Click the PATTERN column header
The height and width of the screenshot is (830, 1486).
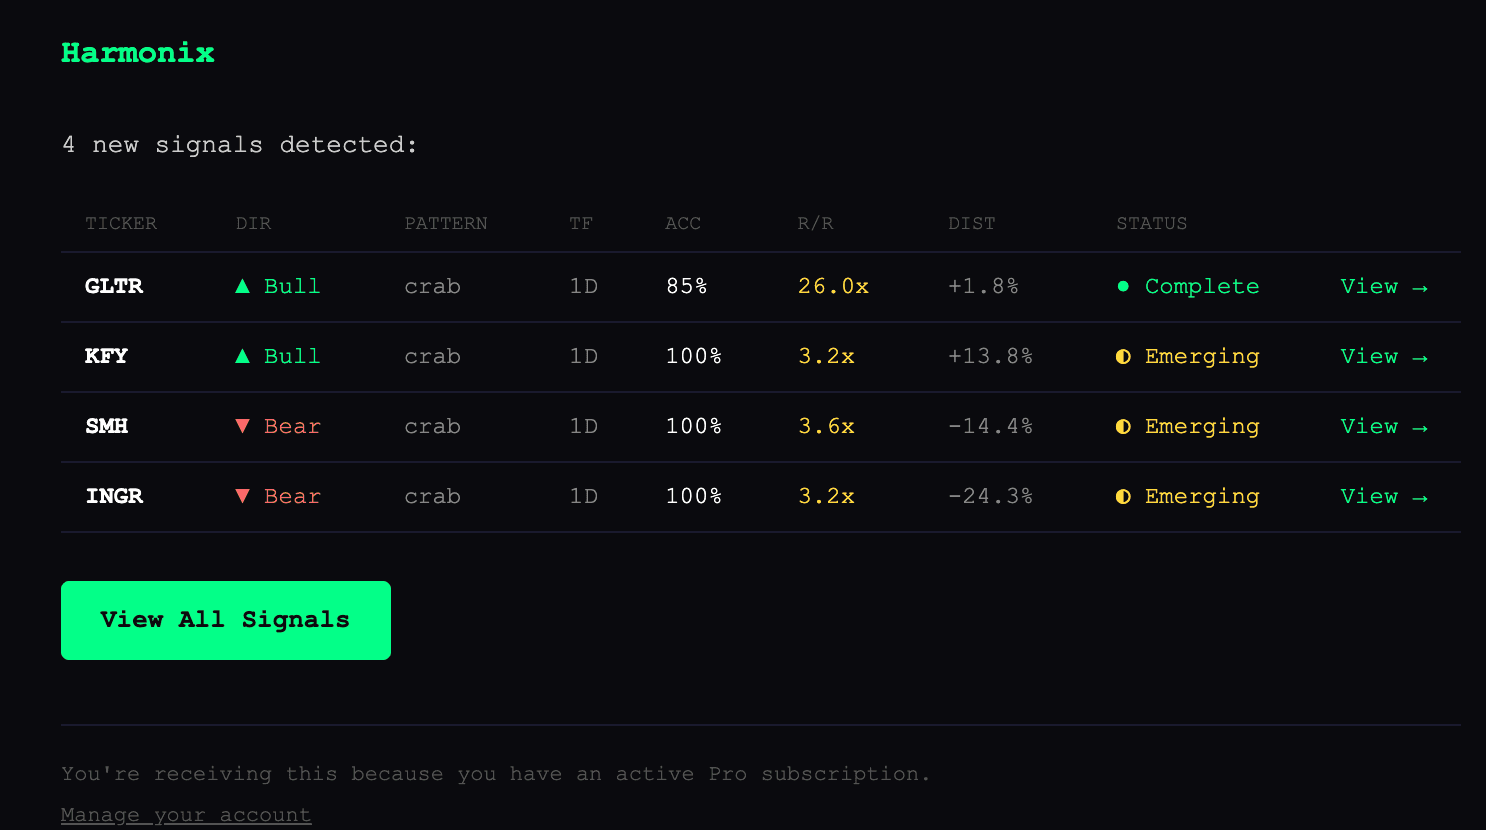[x=446, y=223]
